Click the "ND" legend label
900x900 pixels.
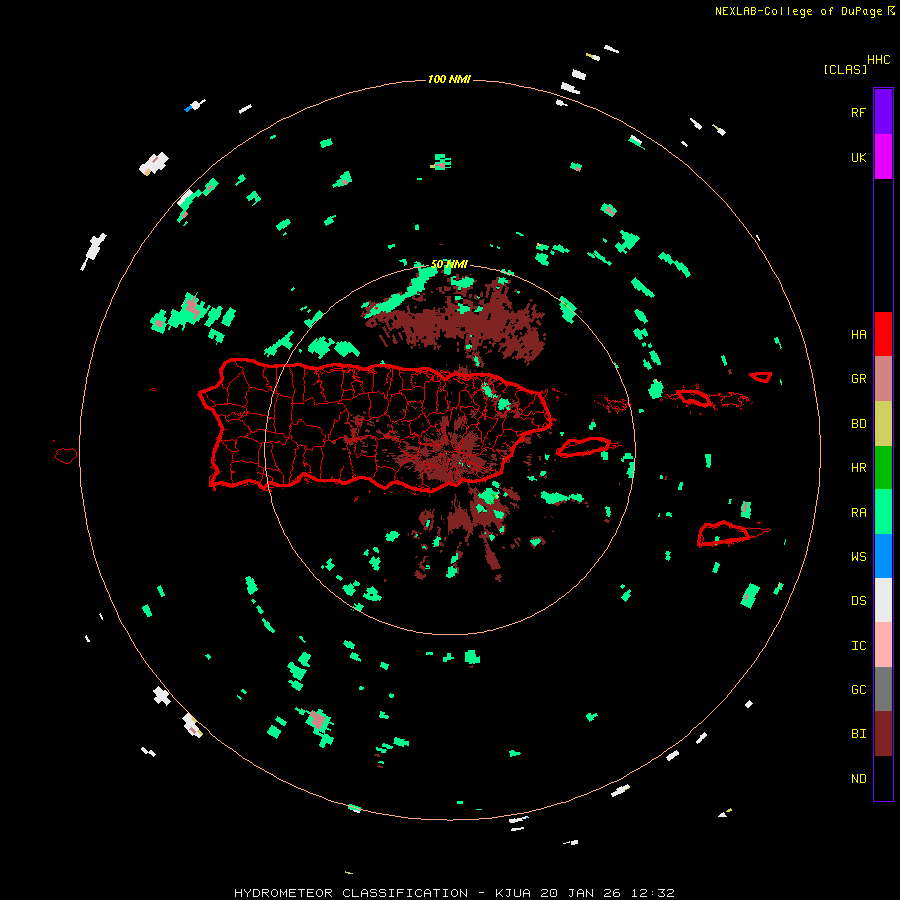coord(858,779)
